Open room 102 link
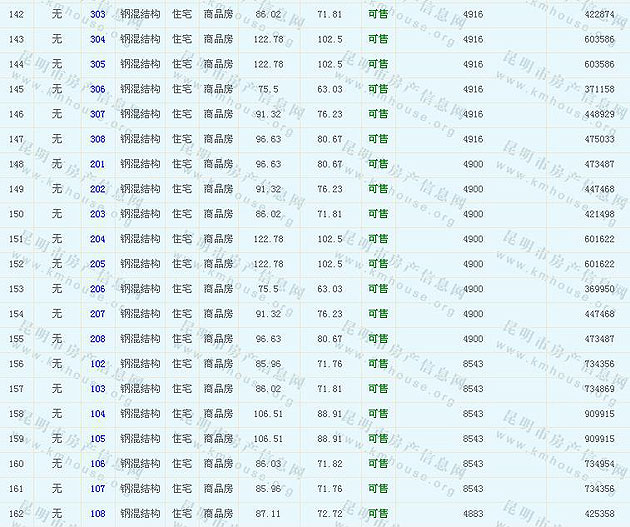The height and width of the screenshot is (527, 630). point(97,365)
